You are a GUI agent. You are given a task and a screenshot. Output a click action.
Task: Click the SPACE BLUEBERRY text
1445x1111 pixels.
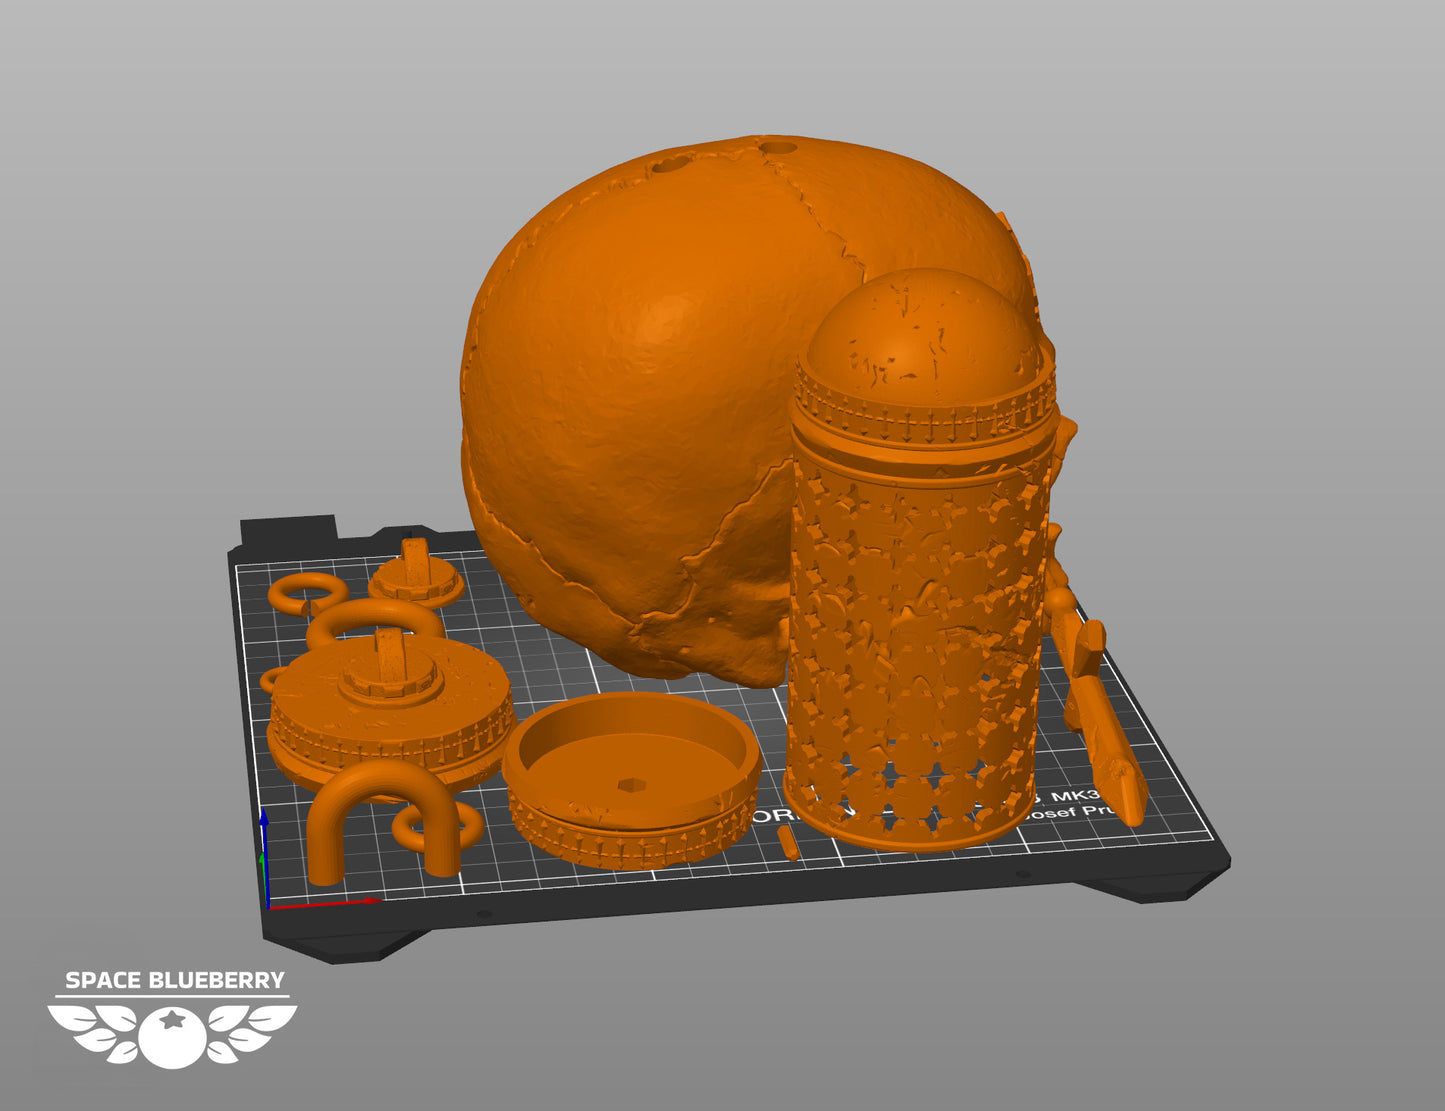click(x=175, y=980)
